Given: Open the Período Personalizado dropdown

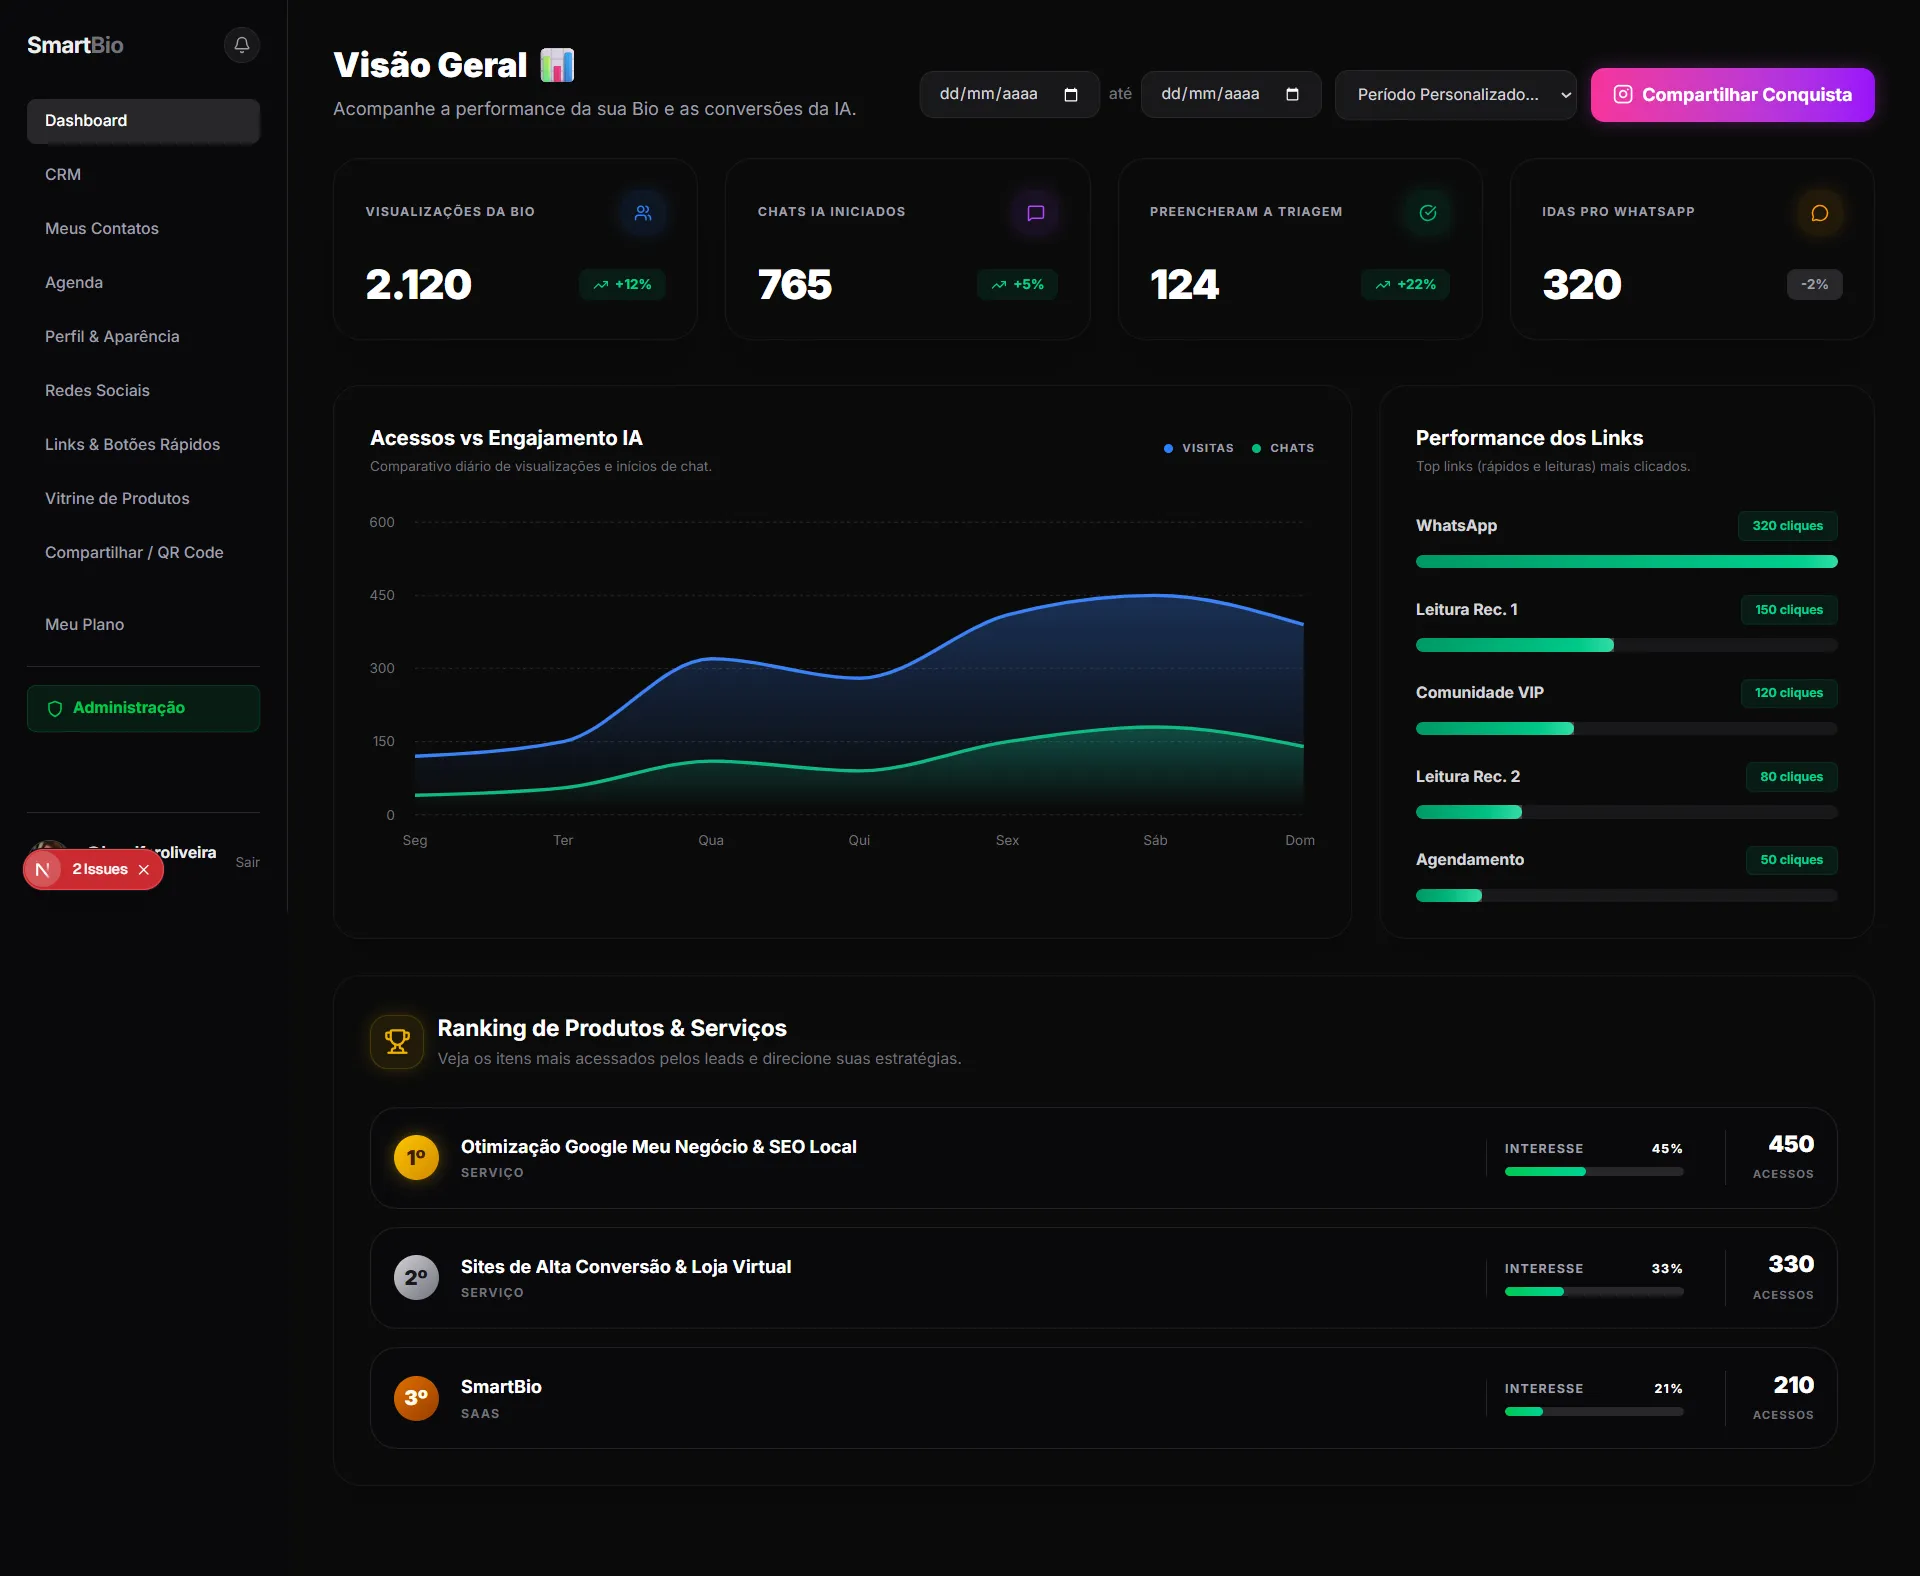Looking at the screenshot, I should click(1456, 95).
